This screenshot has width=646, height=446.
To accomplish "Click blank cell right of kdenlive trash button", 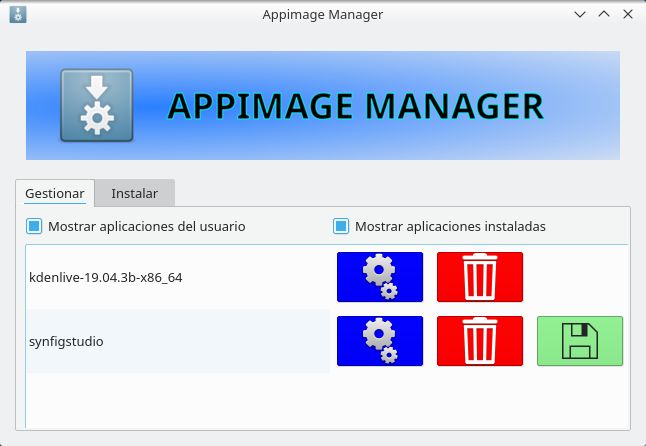I will [x=579, y=276].
